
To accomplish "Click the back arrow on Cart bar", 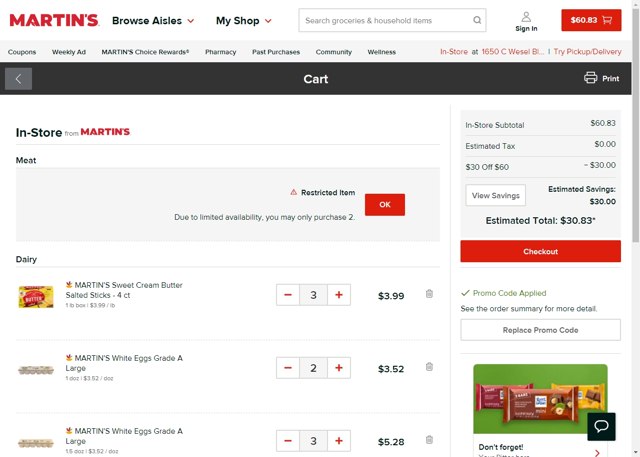I will [x=18, y=79].
